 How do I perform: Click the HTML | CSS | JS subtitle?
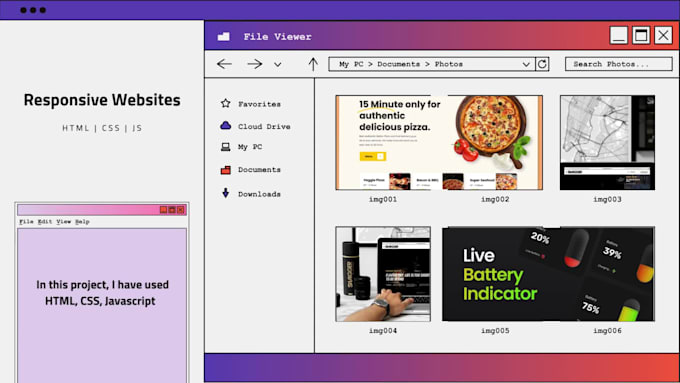tap(102, 128)
